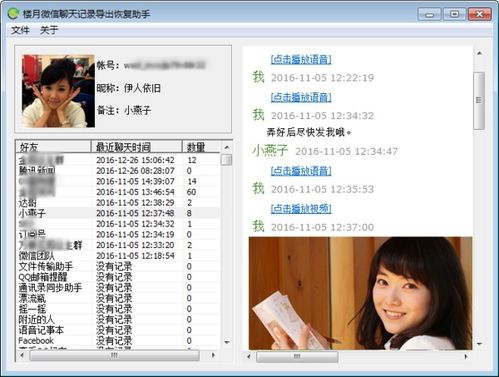Open the photo in the chat
This screenshot has width=499, height=377.
pos(360,293)
